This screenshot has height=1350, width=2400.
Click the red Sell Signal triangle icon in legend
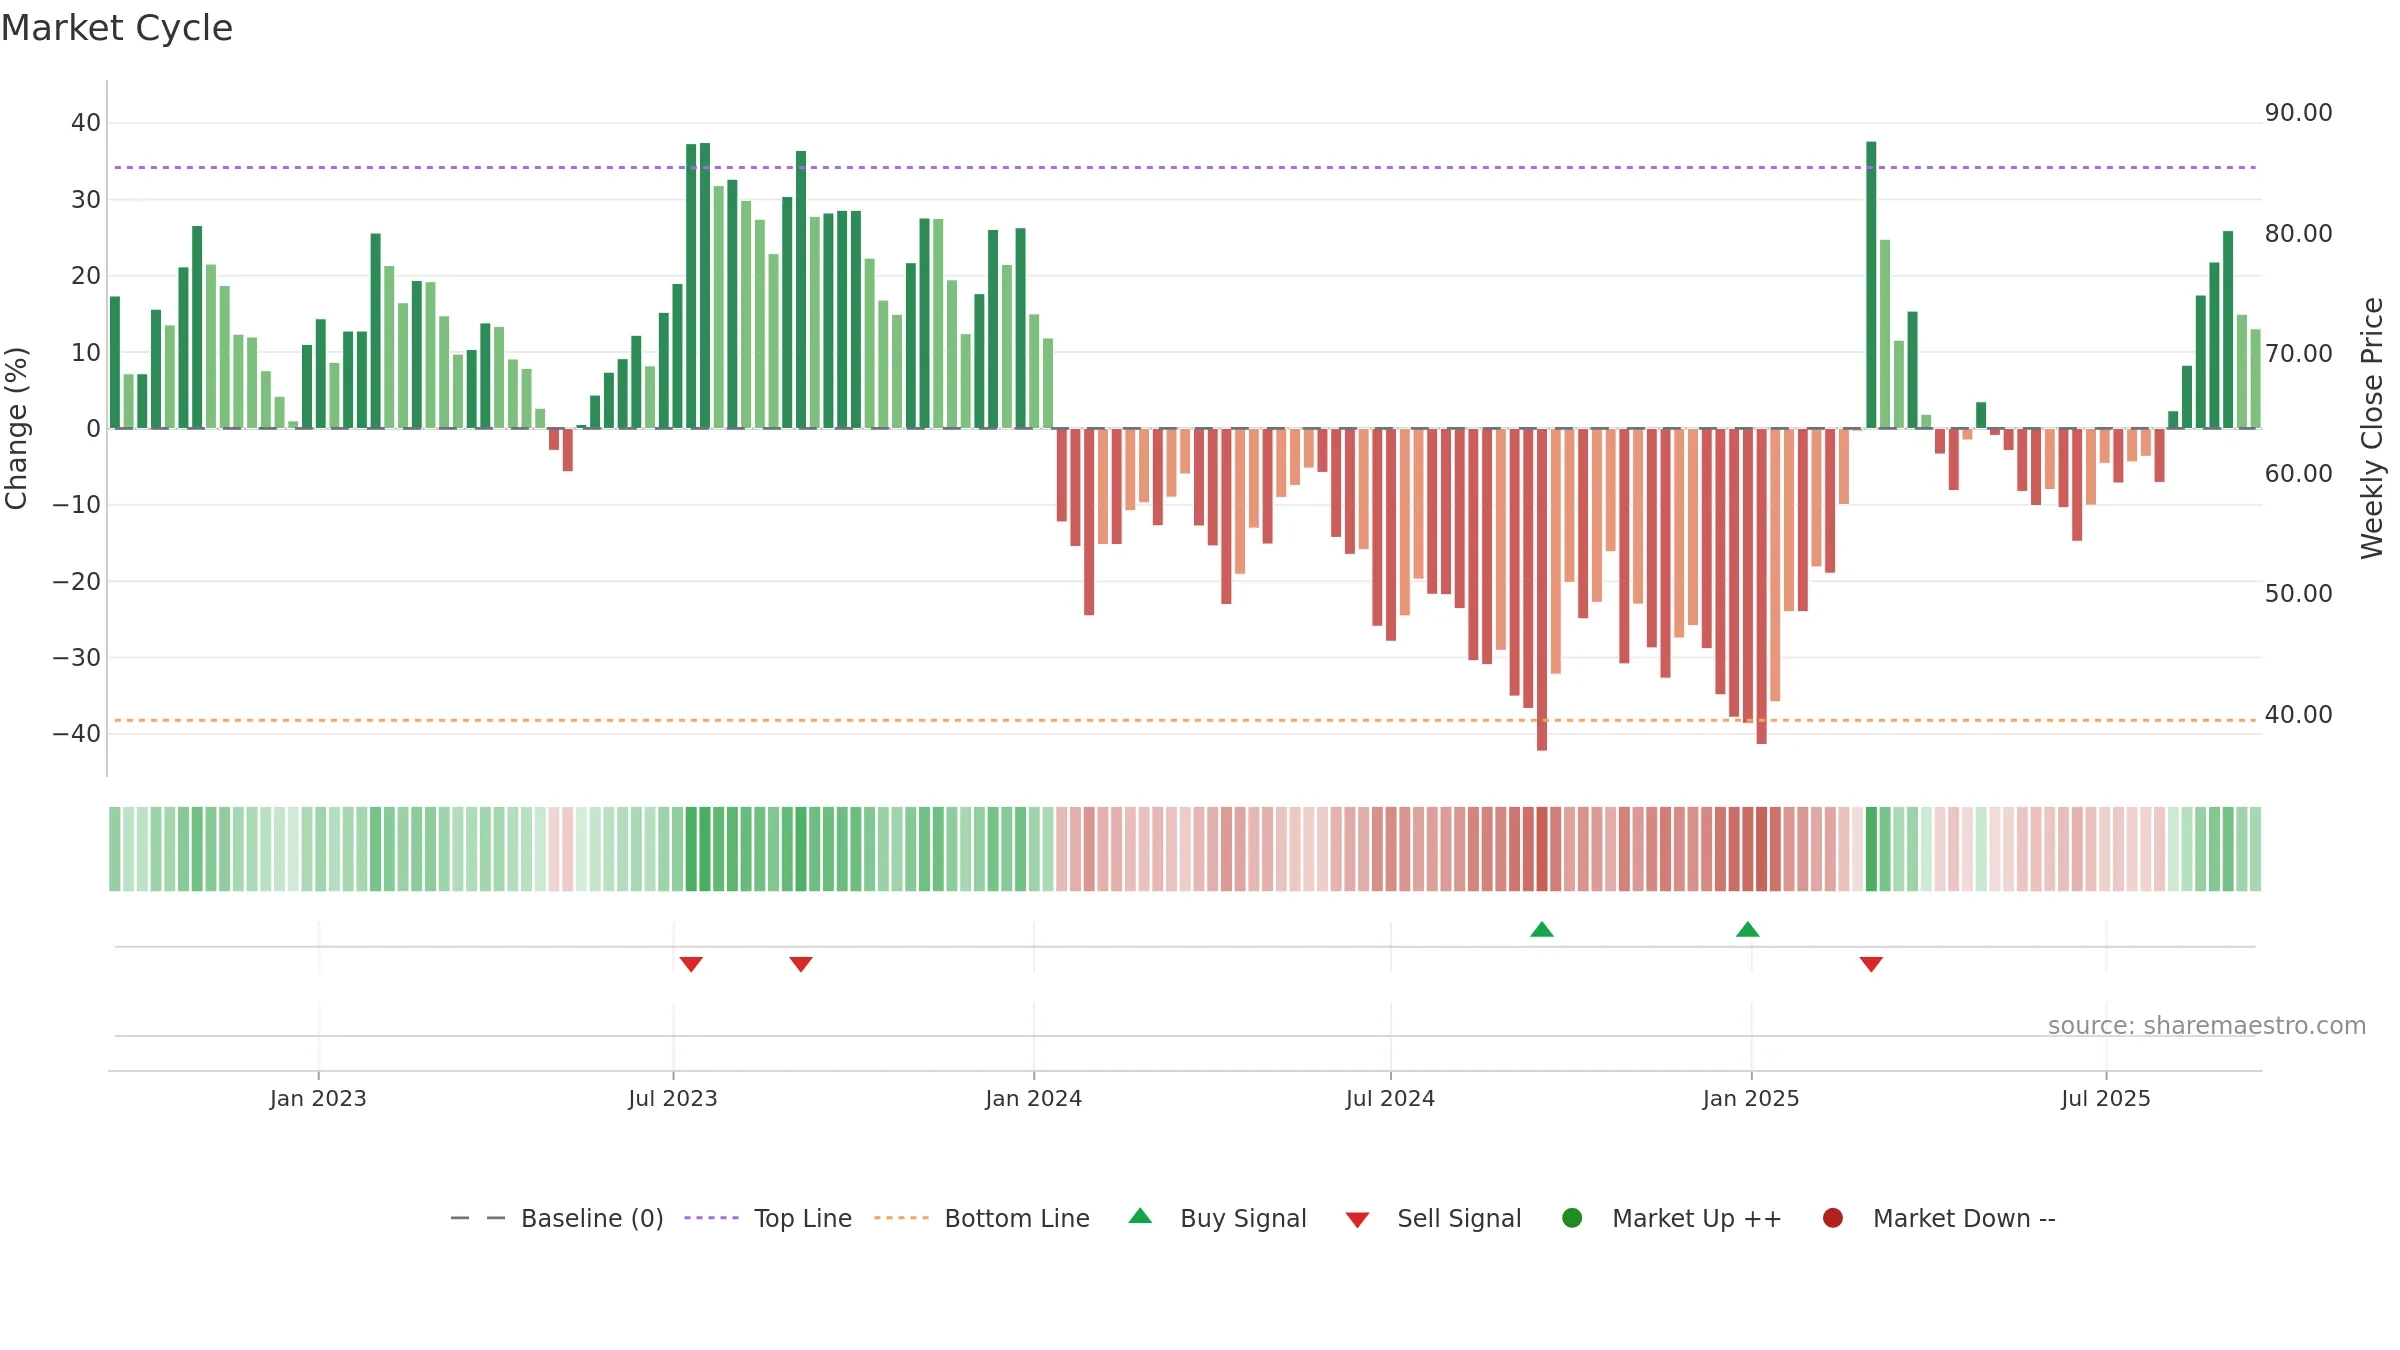pos(1357,1220)
